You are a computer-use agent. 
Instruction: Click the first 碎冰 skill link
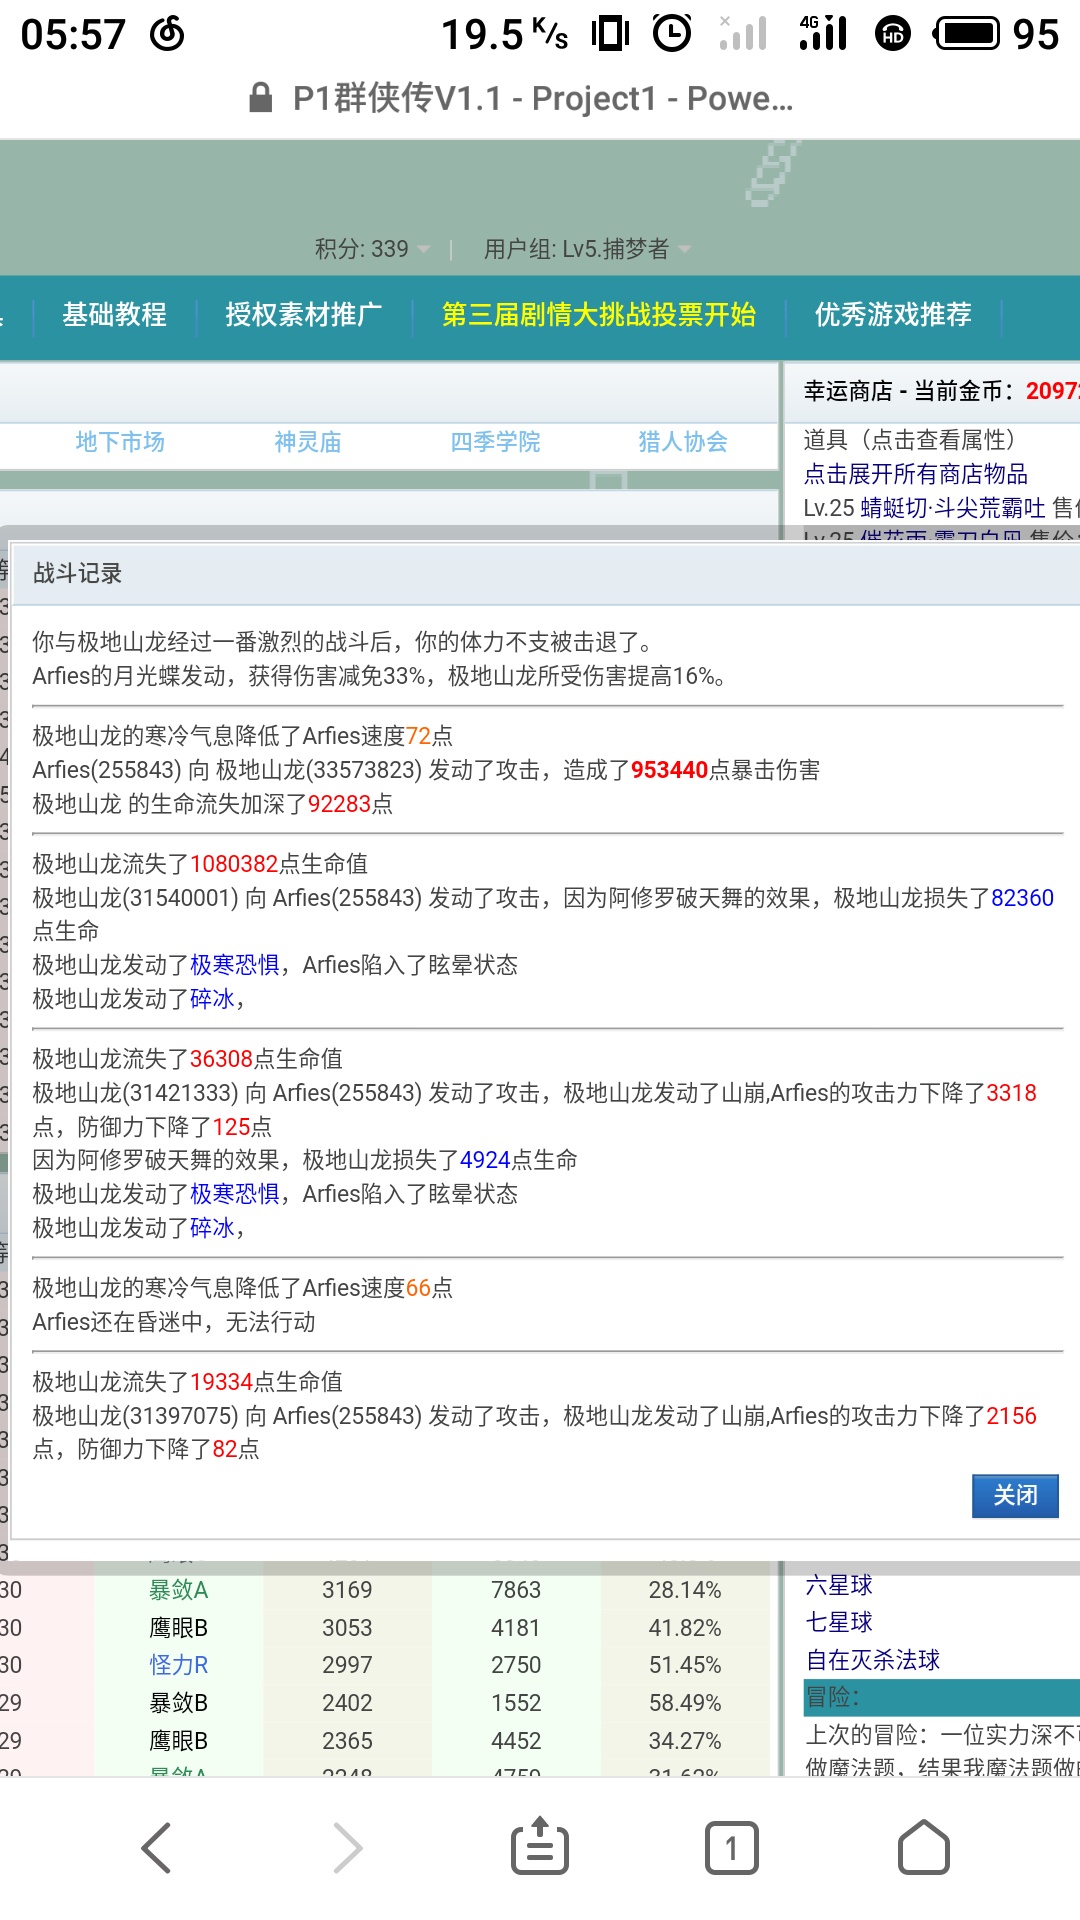pos(212,999)
